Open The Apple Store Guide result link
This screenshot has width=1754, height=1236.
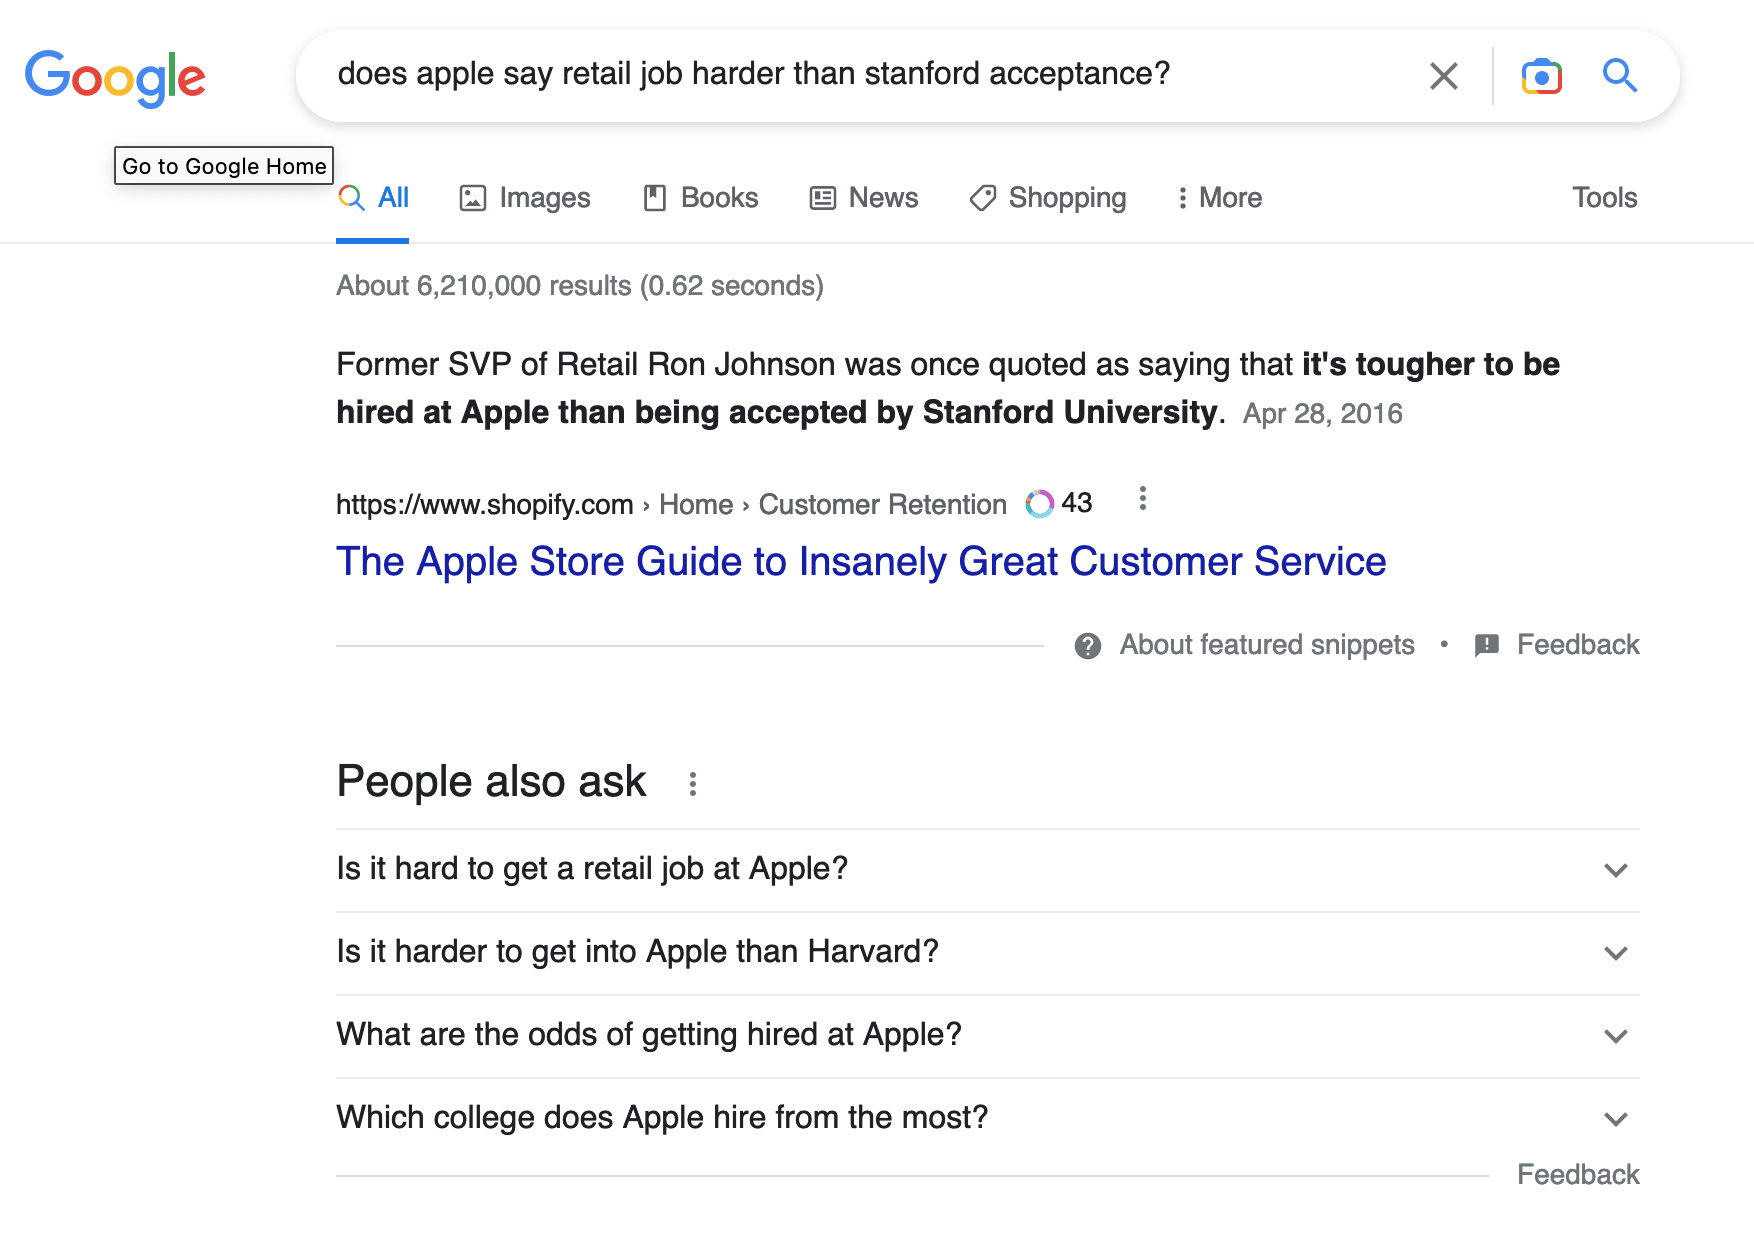click(861, 562)
